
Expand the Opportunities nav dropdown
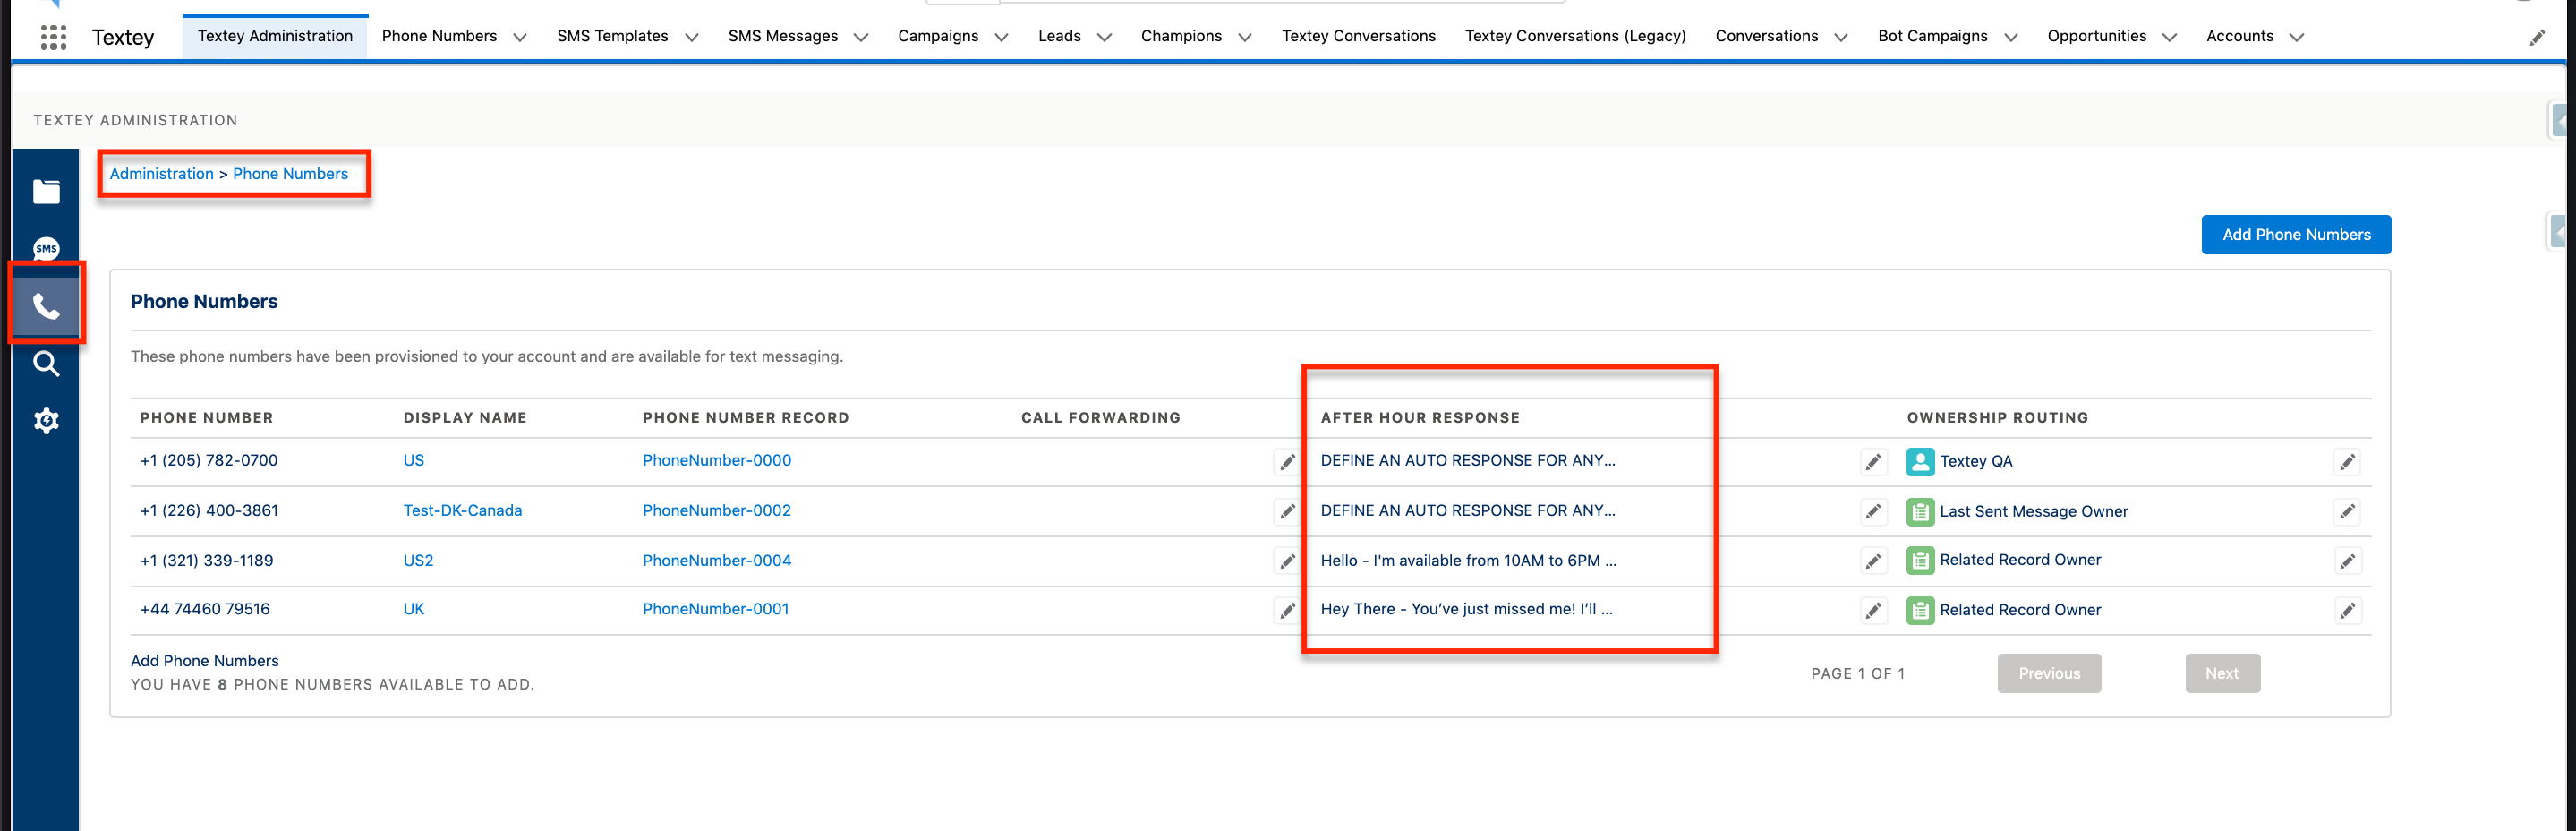tap(2169, 37)
